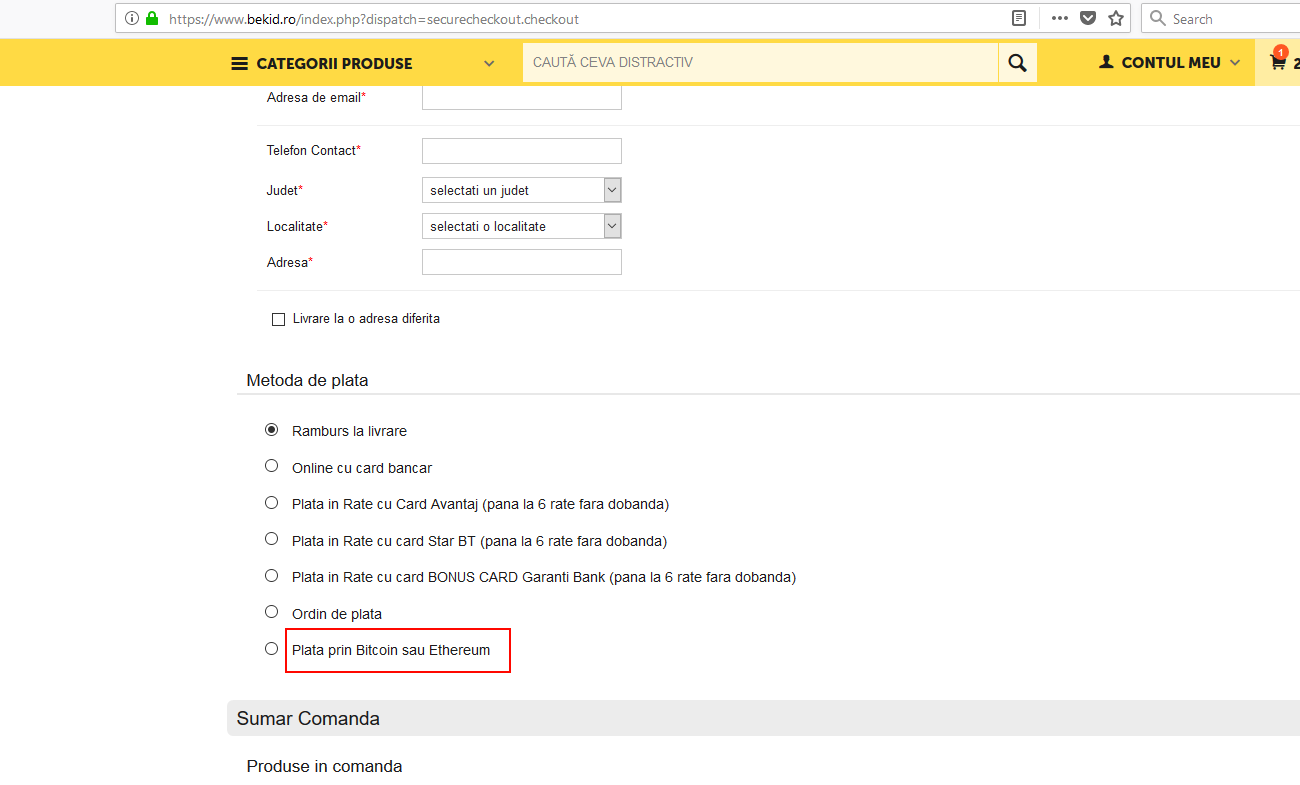This screenshot has width=1300, height=785.
Task: Select Ordin de plata option
Action: click(x=271, y=612)
